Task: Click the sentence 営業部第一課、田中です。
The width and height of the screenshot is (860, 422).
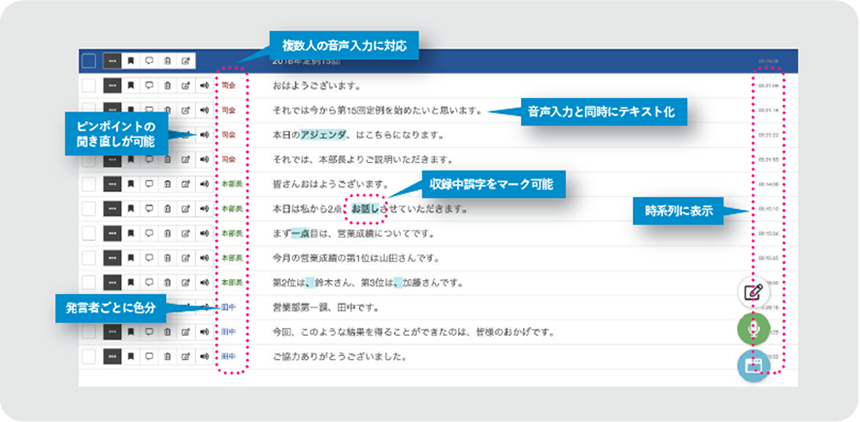Action: (326, 307)
